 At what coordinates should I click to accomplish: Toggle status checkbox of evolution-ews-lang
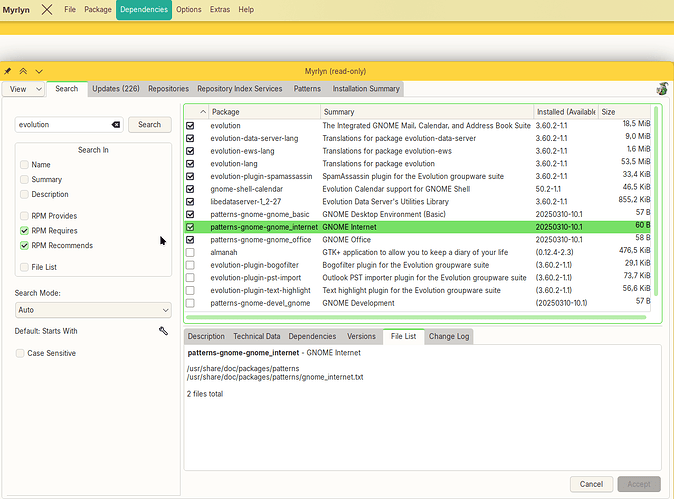[190, 151]
